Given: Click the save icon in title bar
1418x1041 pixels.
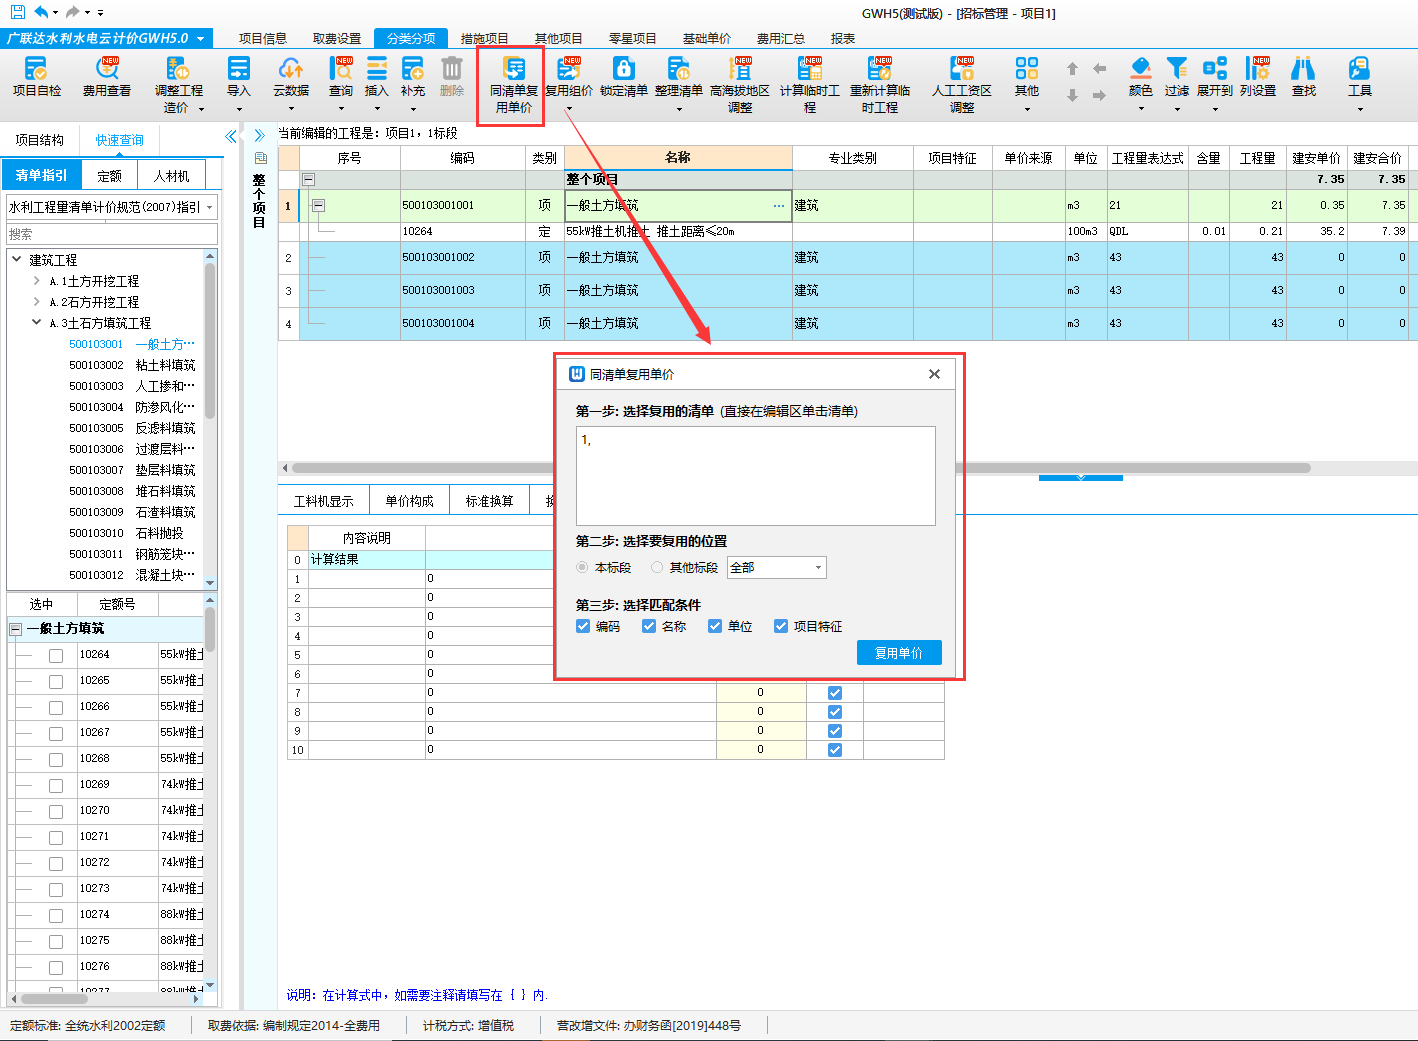Looking at the screenshot, I should click(17, 12).
